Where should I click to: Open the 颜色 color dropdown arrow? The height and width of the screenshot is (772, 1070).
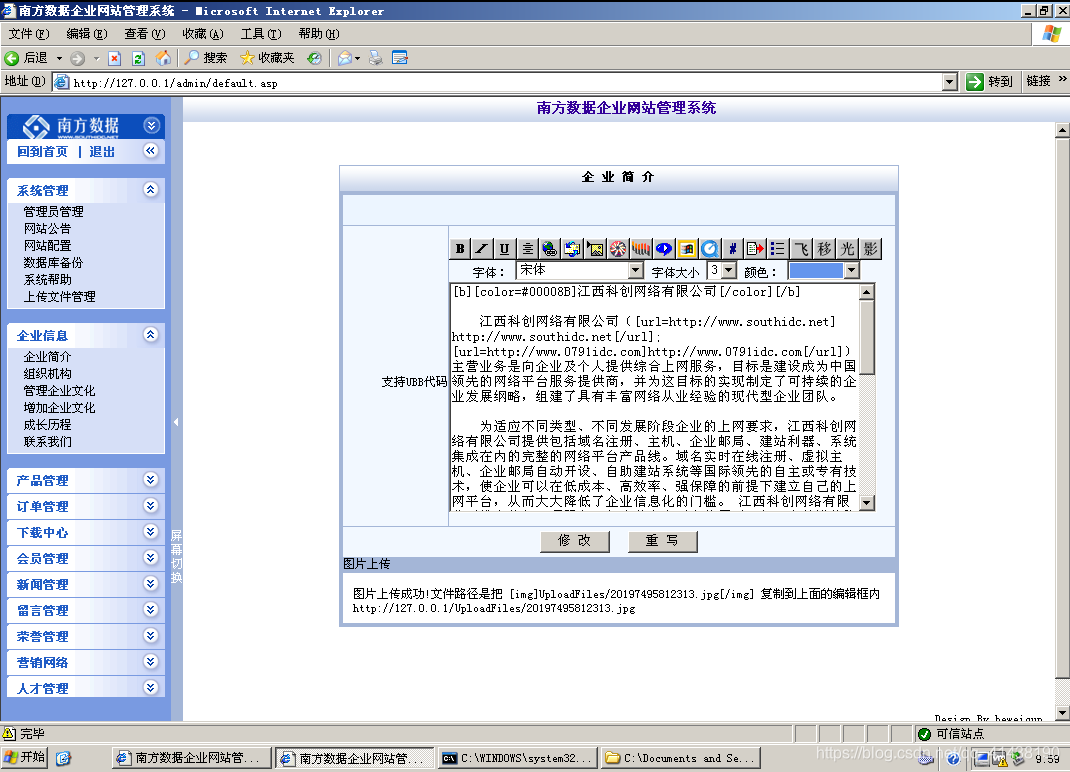pos(851,271)
